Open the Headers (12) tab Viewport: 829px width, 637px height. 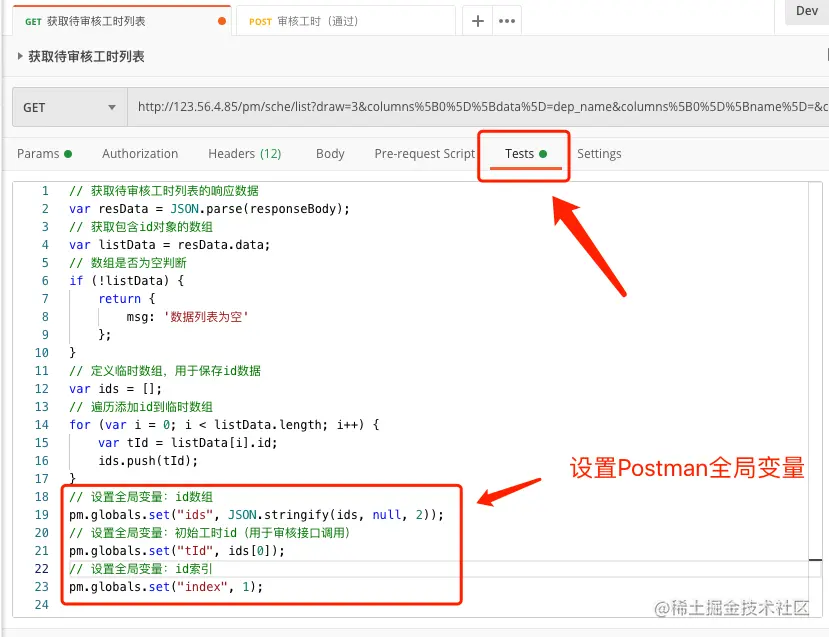[244, 154]
